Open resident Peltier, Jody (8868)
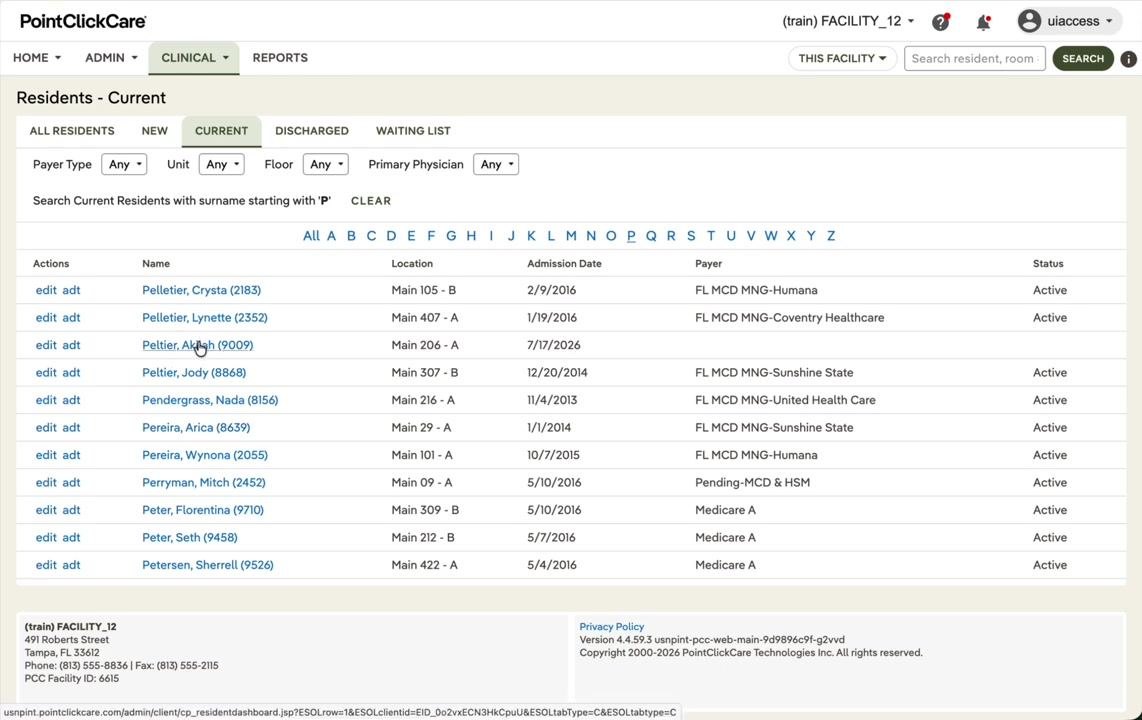This screenshot has height=720, width=1142. click(194, 373)
